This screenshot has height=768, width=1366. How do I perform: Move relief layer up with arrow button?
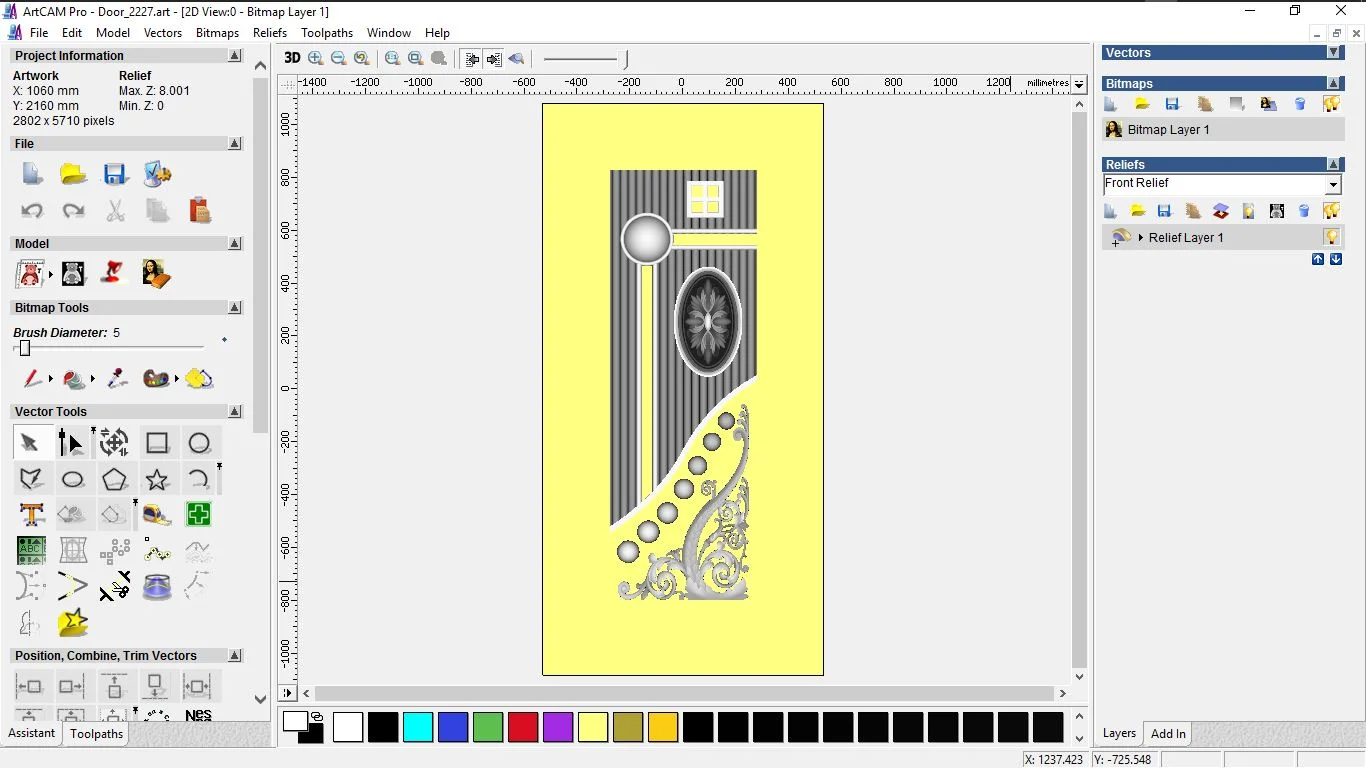[x=1318, y=259]
